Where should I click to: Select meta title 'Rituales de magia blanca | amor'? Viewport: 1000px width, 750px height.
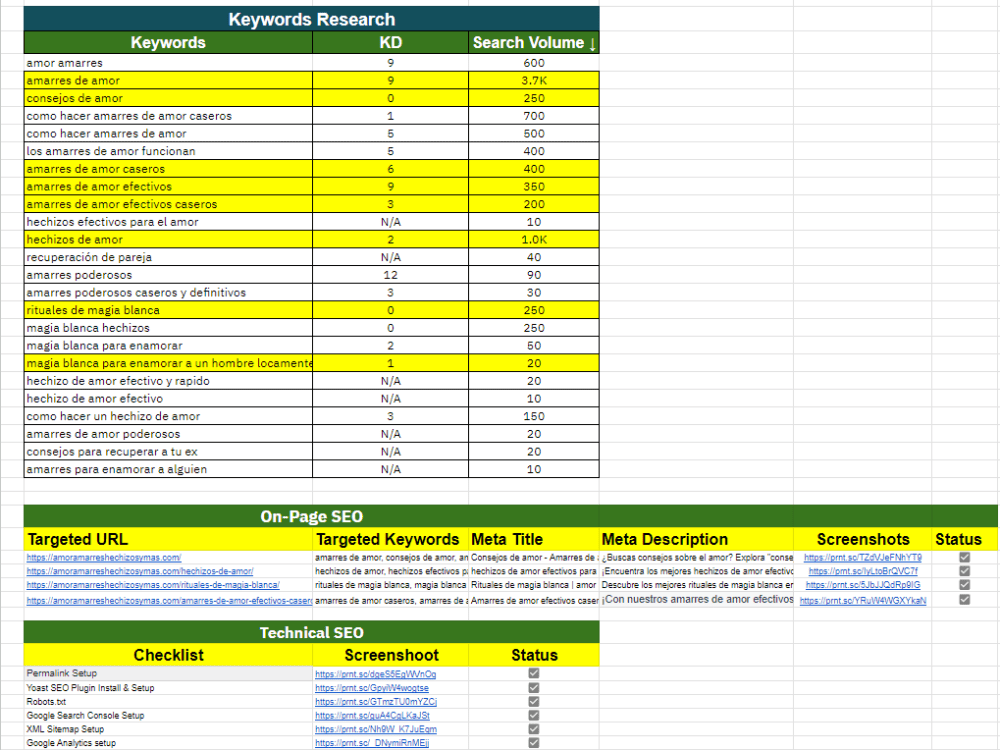(x=534, y=585)
